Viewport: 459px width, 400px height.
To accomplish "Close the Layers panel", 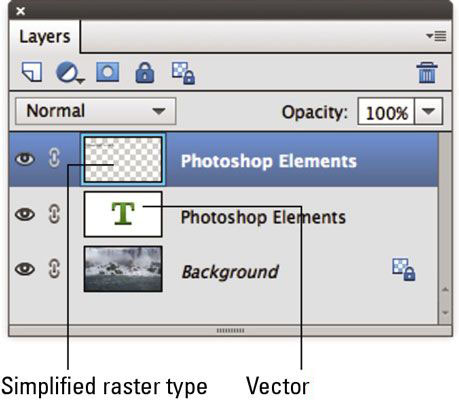I will [20, 11].
